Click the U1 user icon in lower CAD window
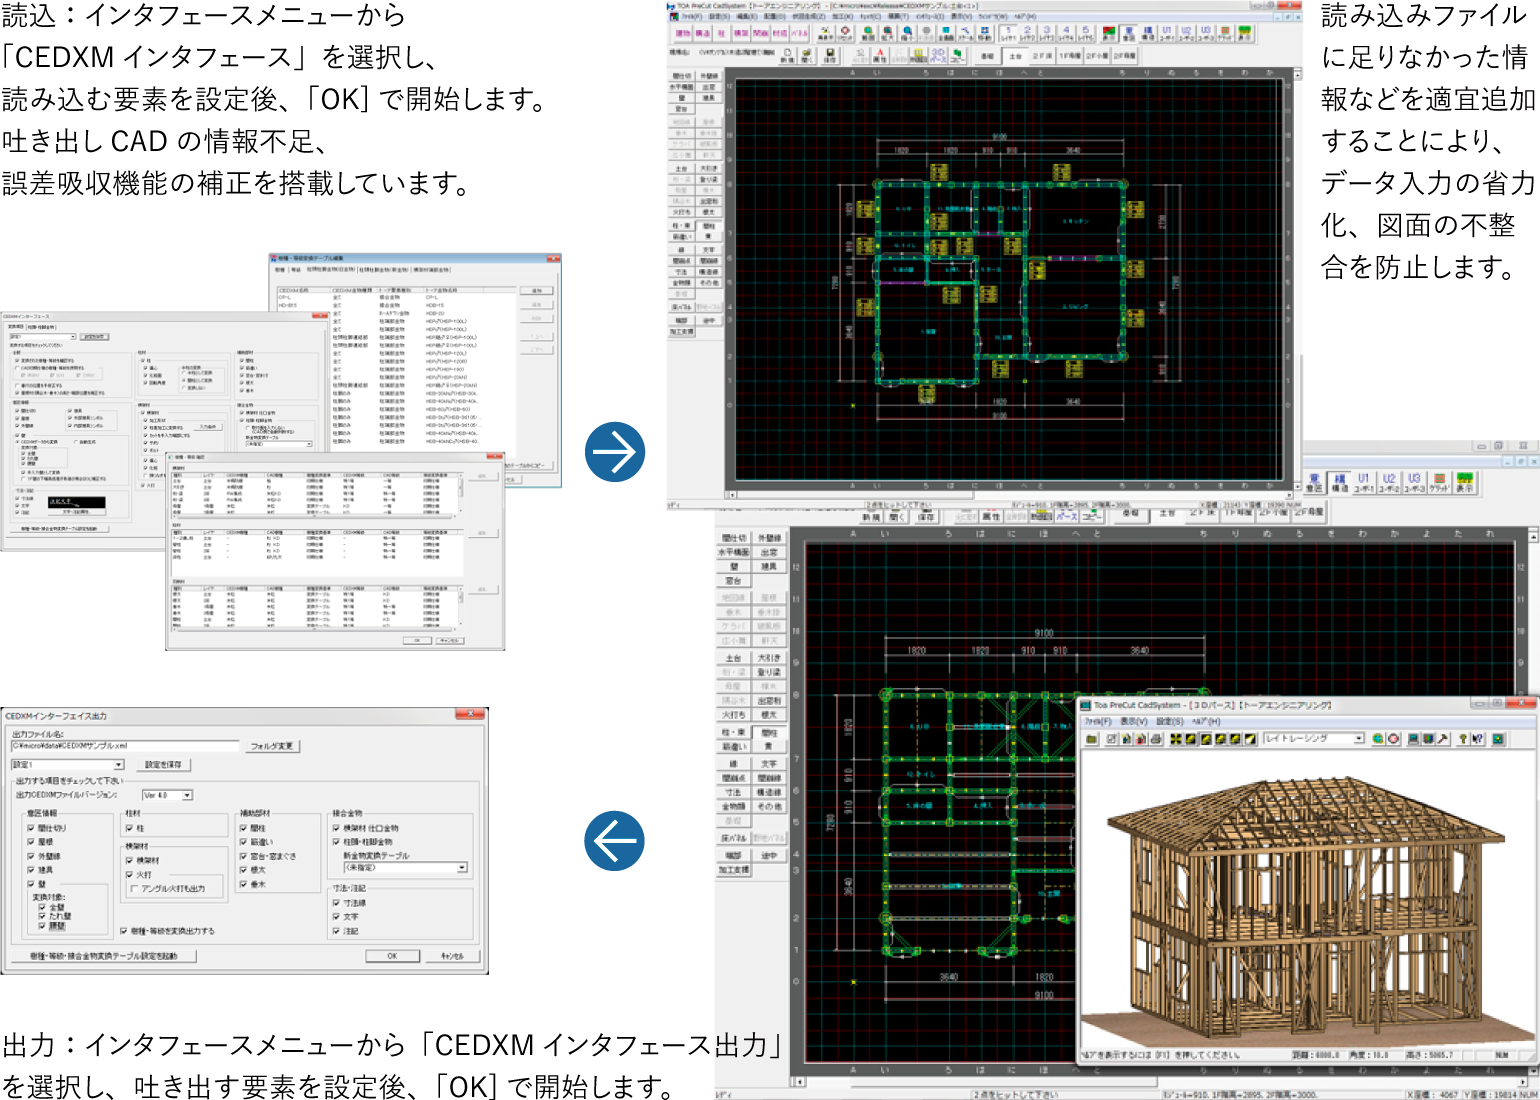 pos(1364,484)
